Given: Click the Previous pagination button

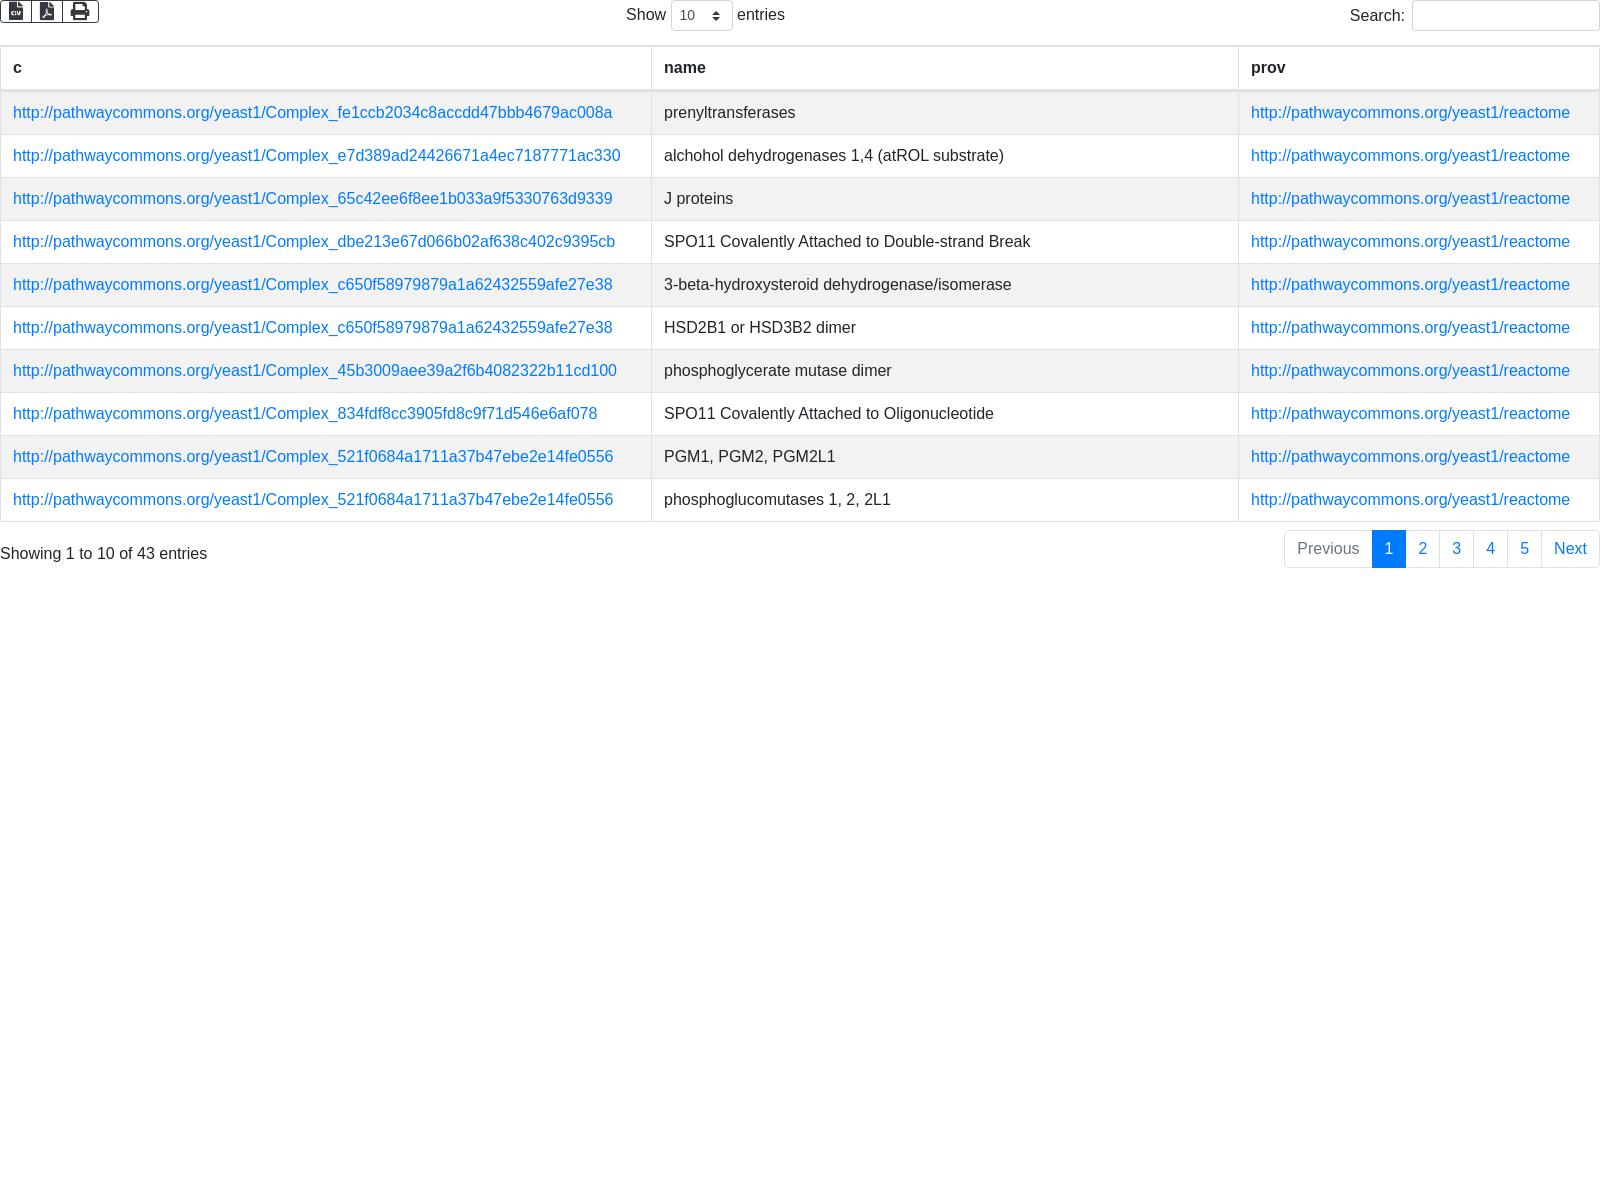Looking at the screenshot, I should [x=1327, y=549].
